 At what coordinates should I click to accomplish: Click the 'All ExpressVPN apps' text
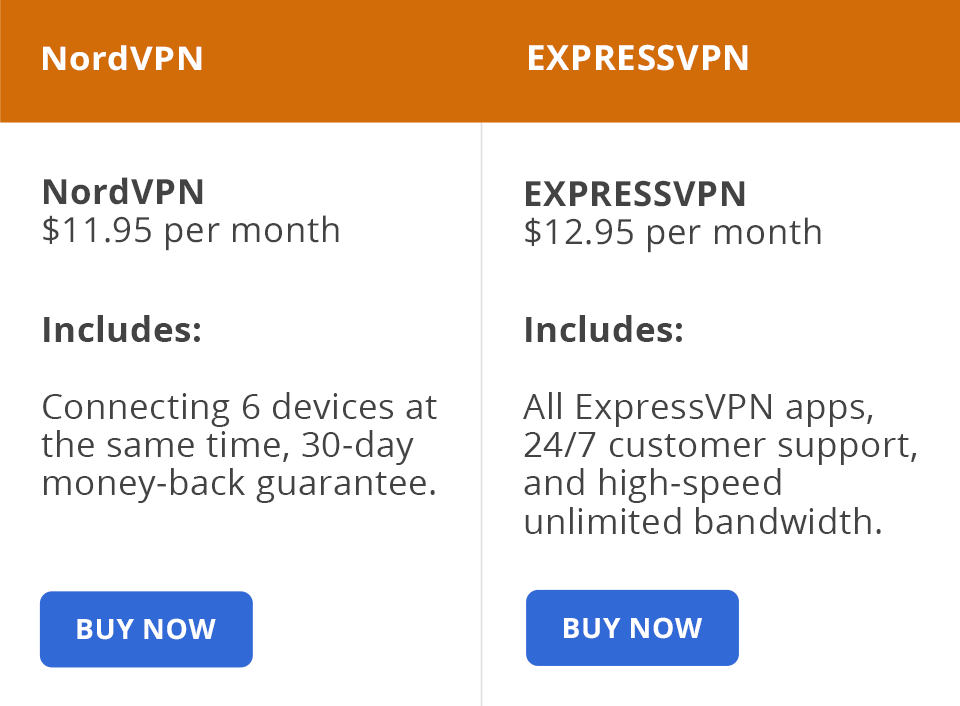[695, 407]
